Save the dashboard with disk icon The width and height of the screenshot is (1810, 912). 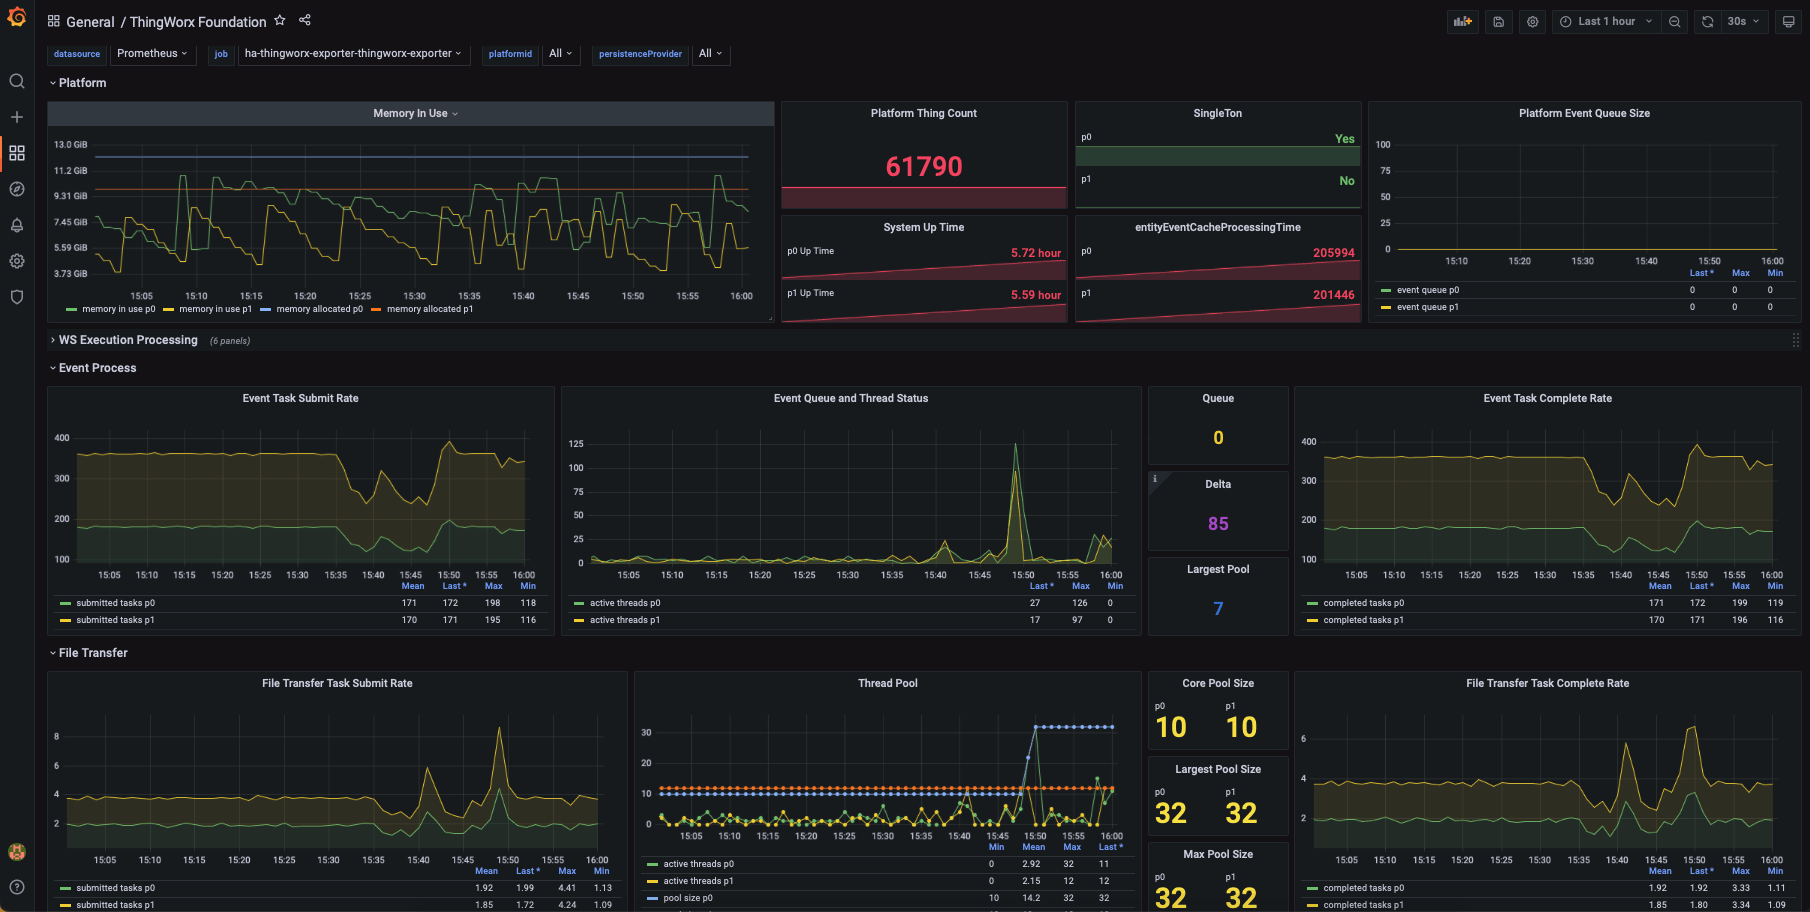[1498, 21]
